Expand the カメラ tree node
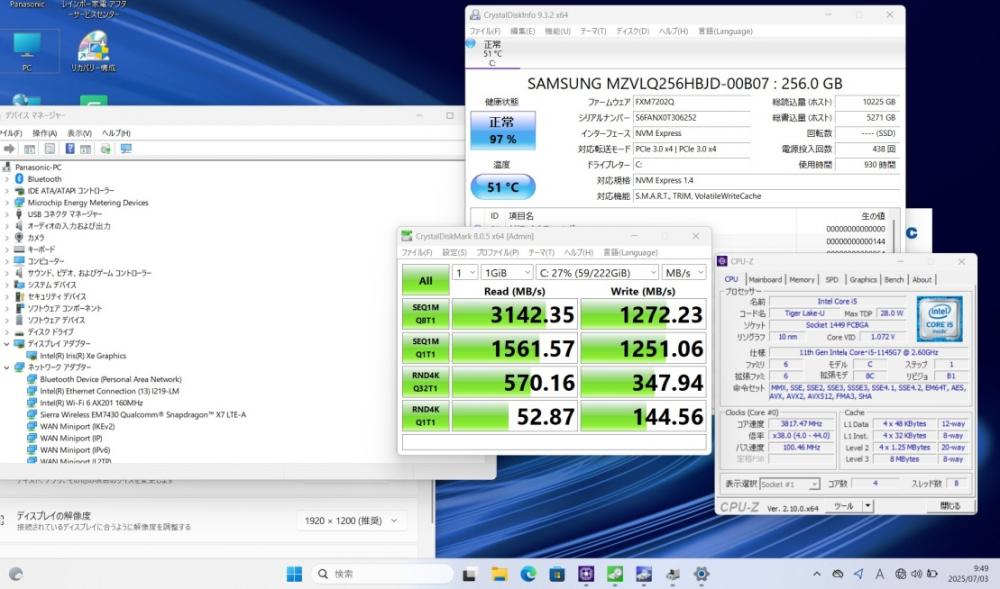 6,238
